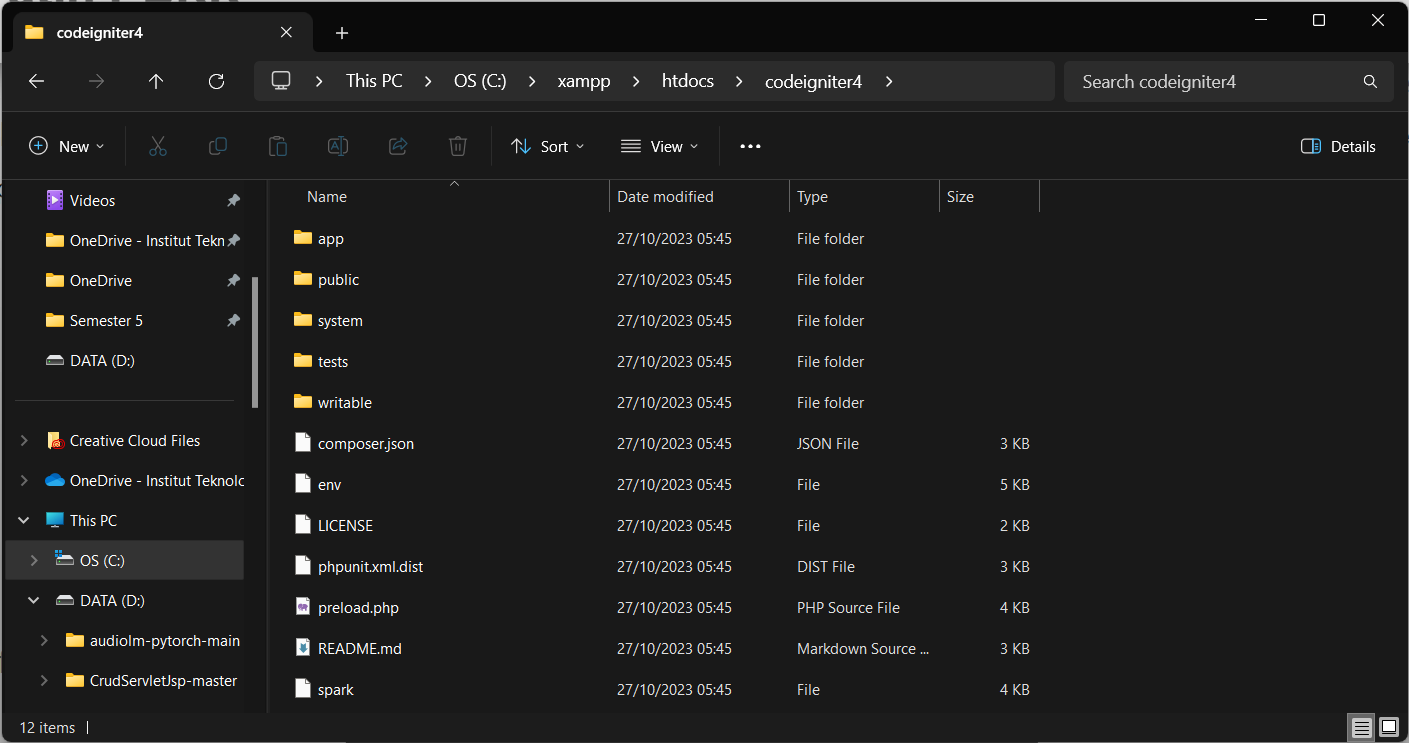Click the Copy icon in toolbar
The height and width of the screenshot is (743, 1409).
[217, 146]
